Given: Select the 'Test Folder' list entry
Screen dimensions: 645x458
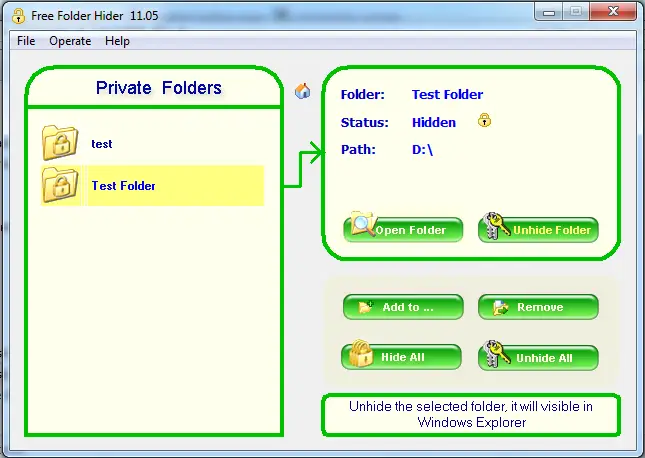Looking at the screenshot, I should coord(152,186).
